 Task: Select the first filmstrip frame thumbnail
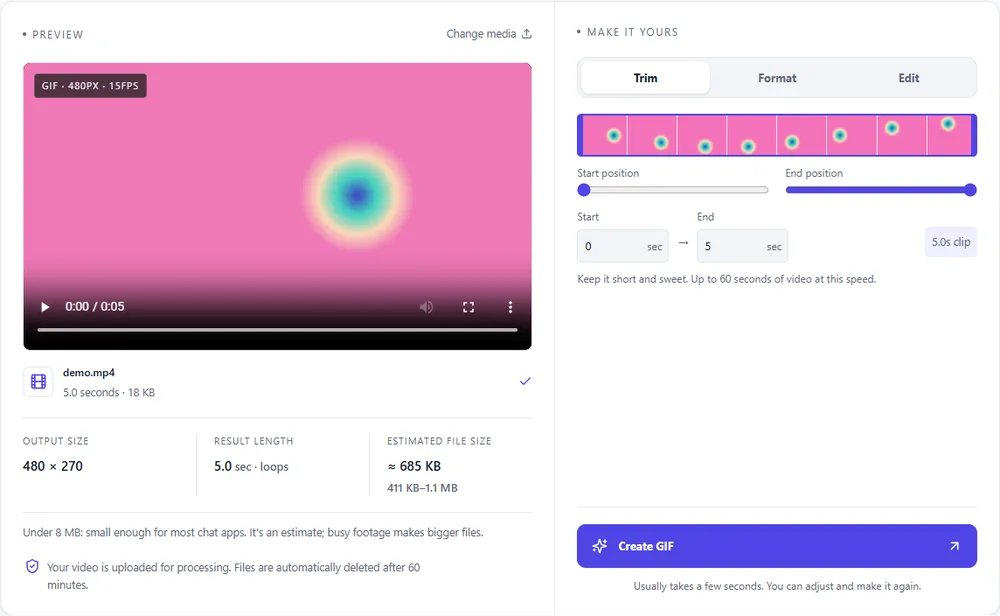pyautogui.click(x=605, y=135)
